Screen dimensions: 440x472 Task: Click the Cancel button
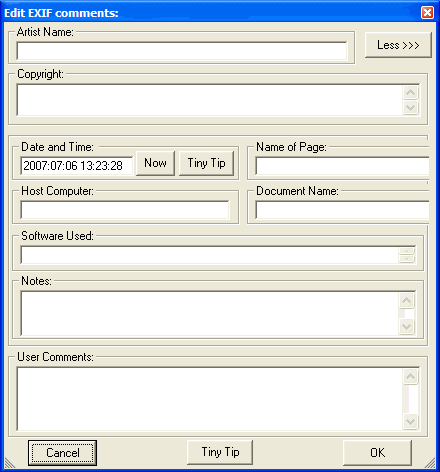(x=62, y=453)
